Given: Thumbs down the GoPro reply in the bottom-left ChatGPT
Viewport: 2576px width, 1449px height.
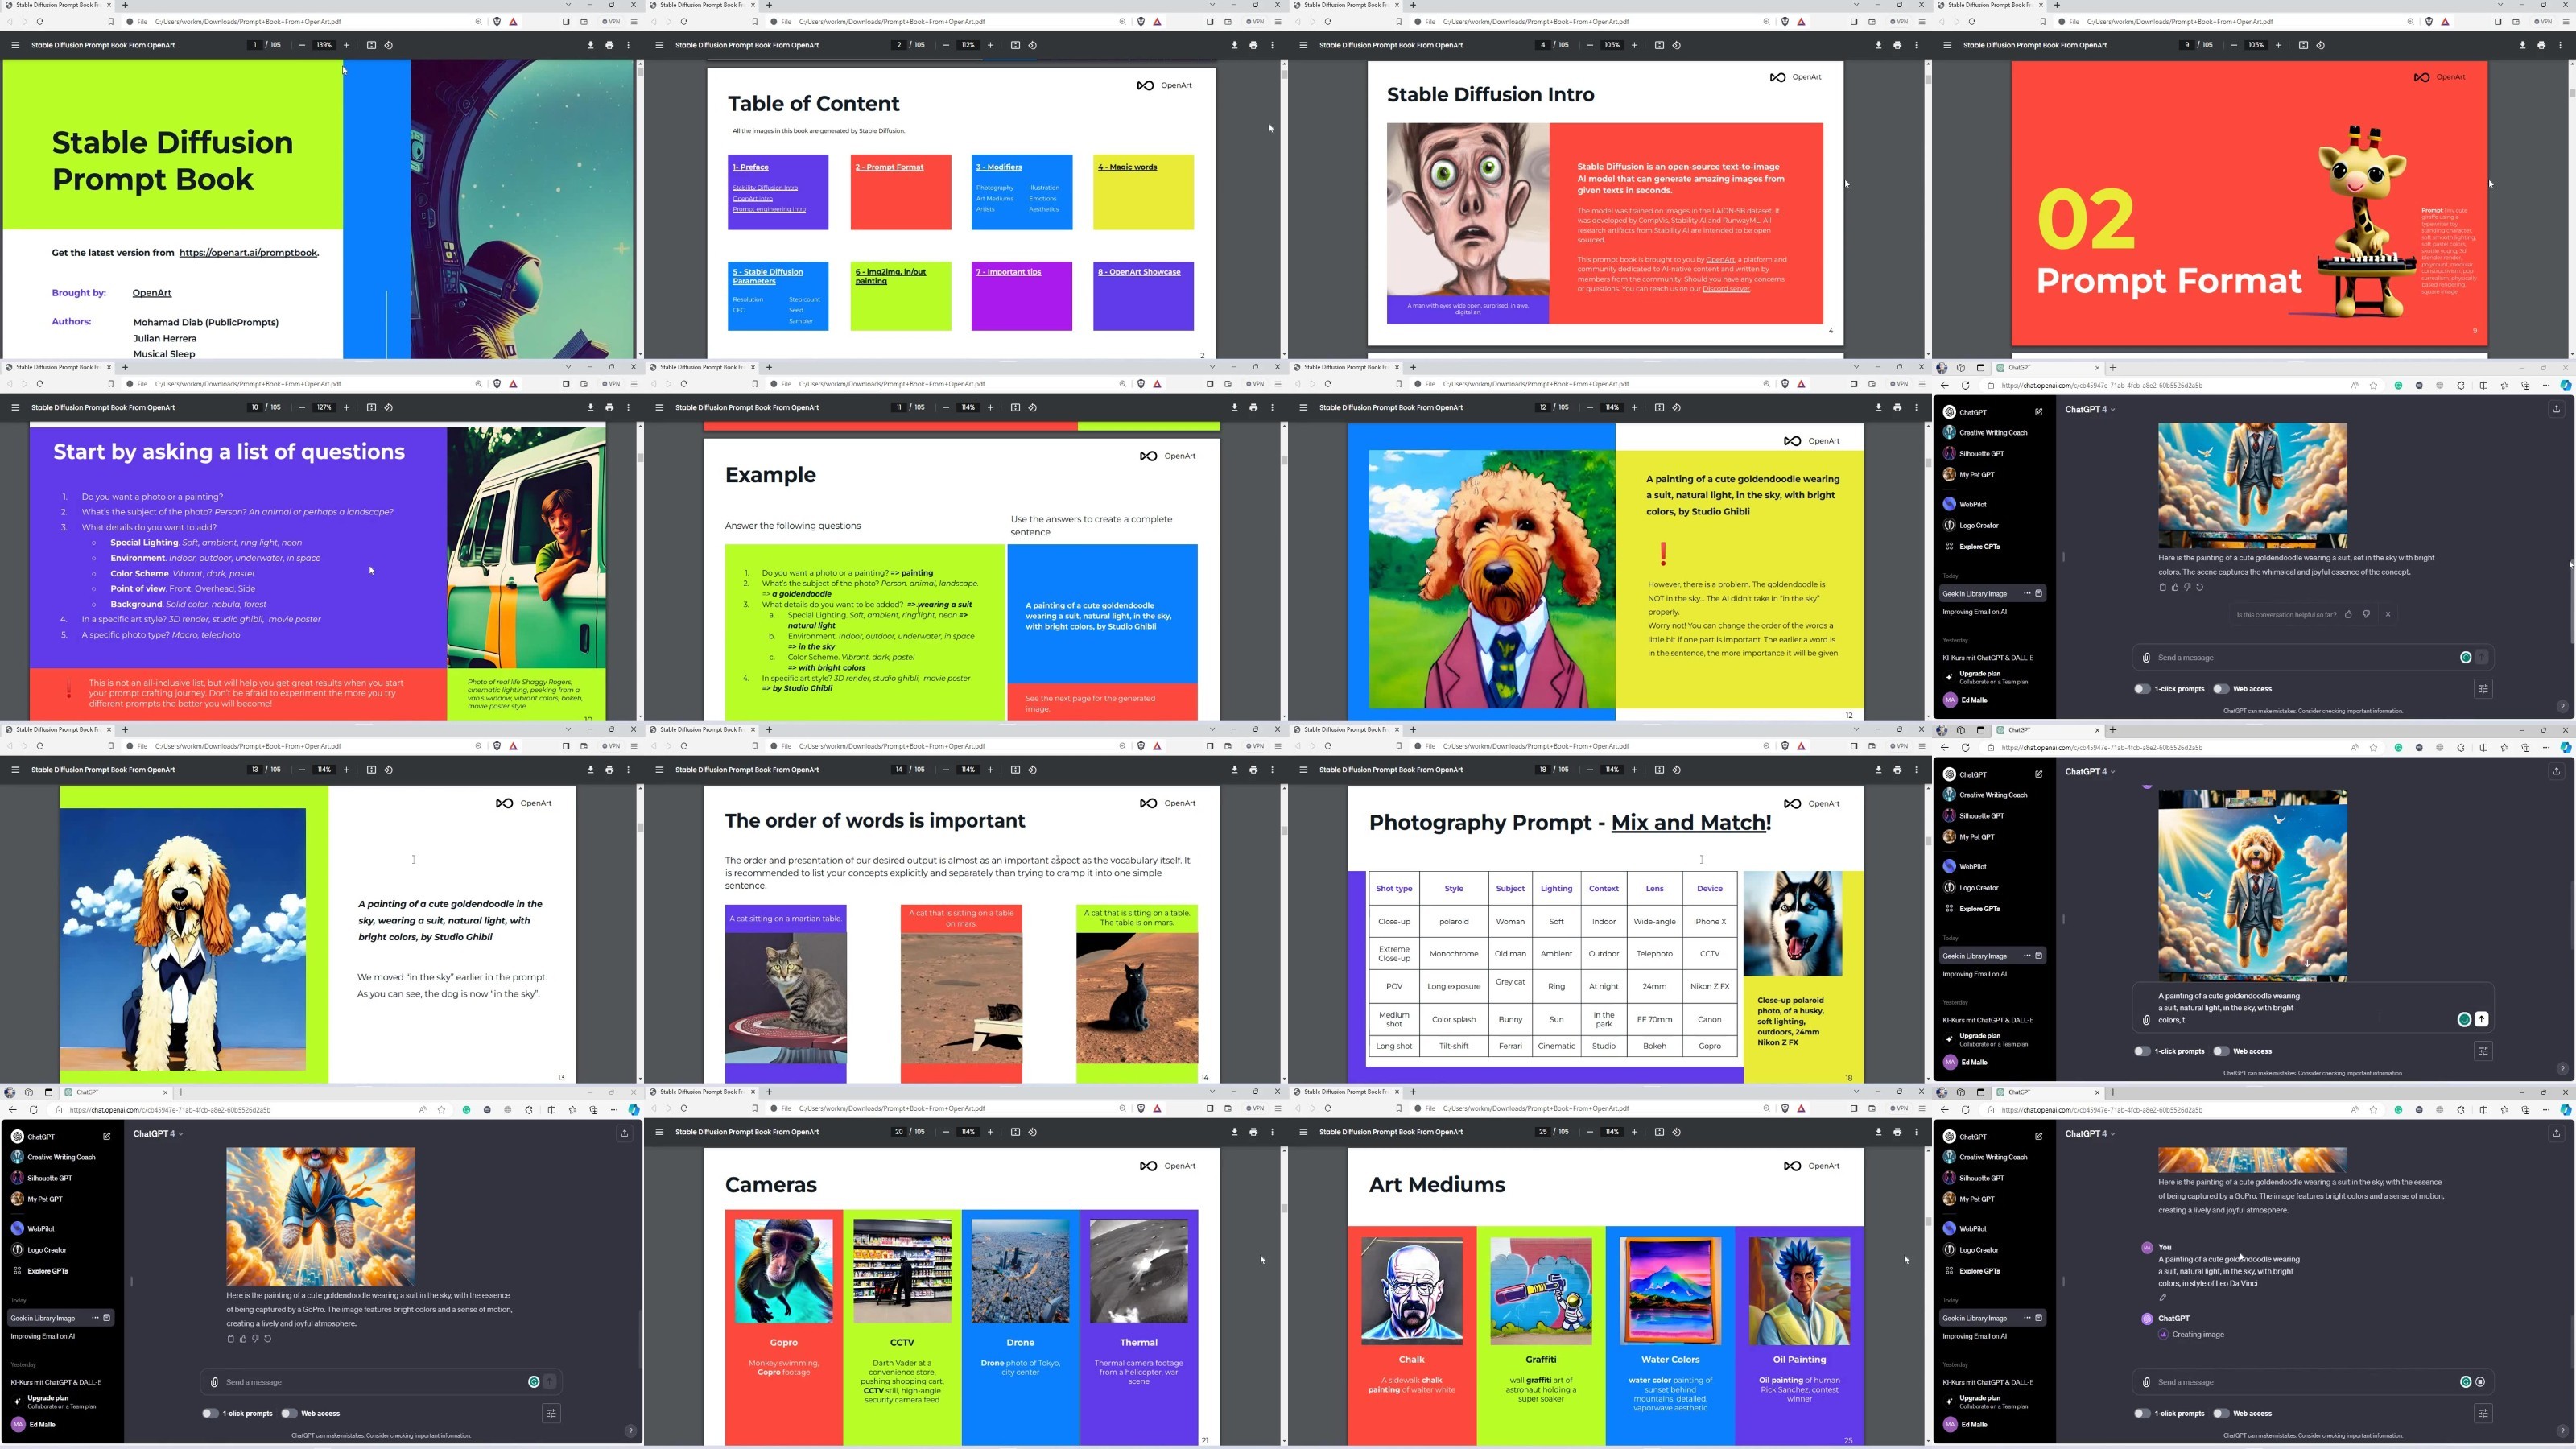Looking at the screenshot, I should (255, 1338).
